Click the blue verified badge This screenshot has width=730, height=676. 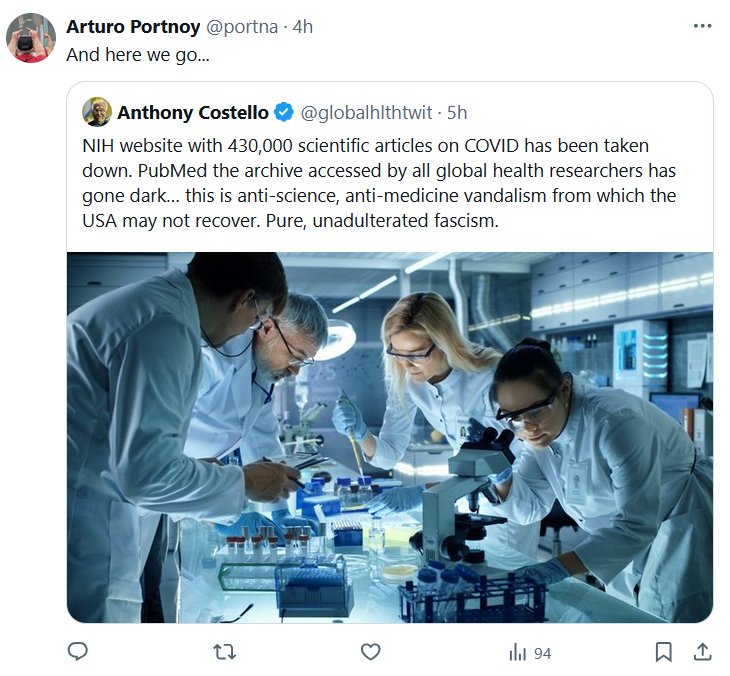tap(284, 112)
